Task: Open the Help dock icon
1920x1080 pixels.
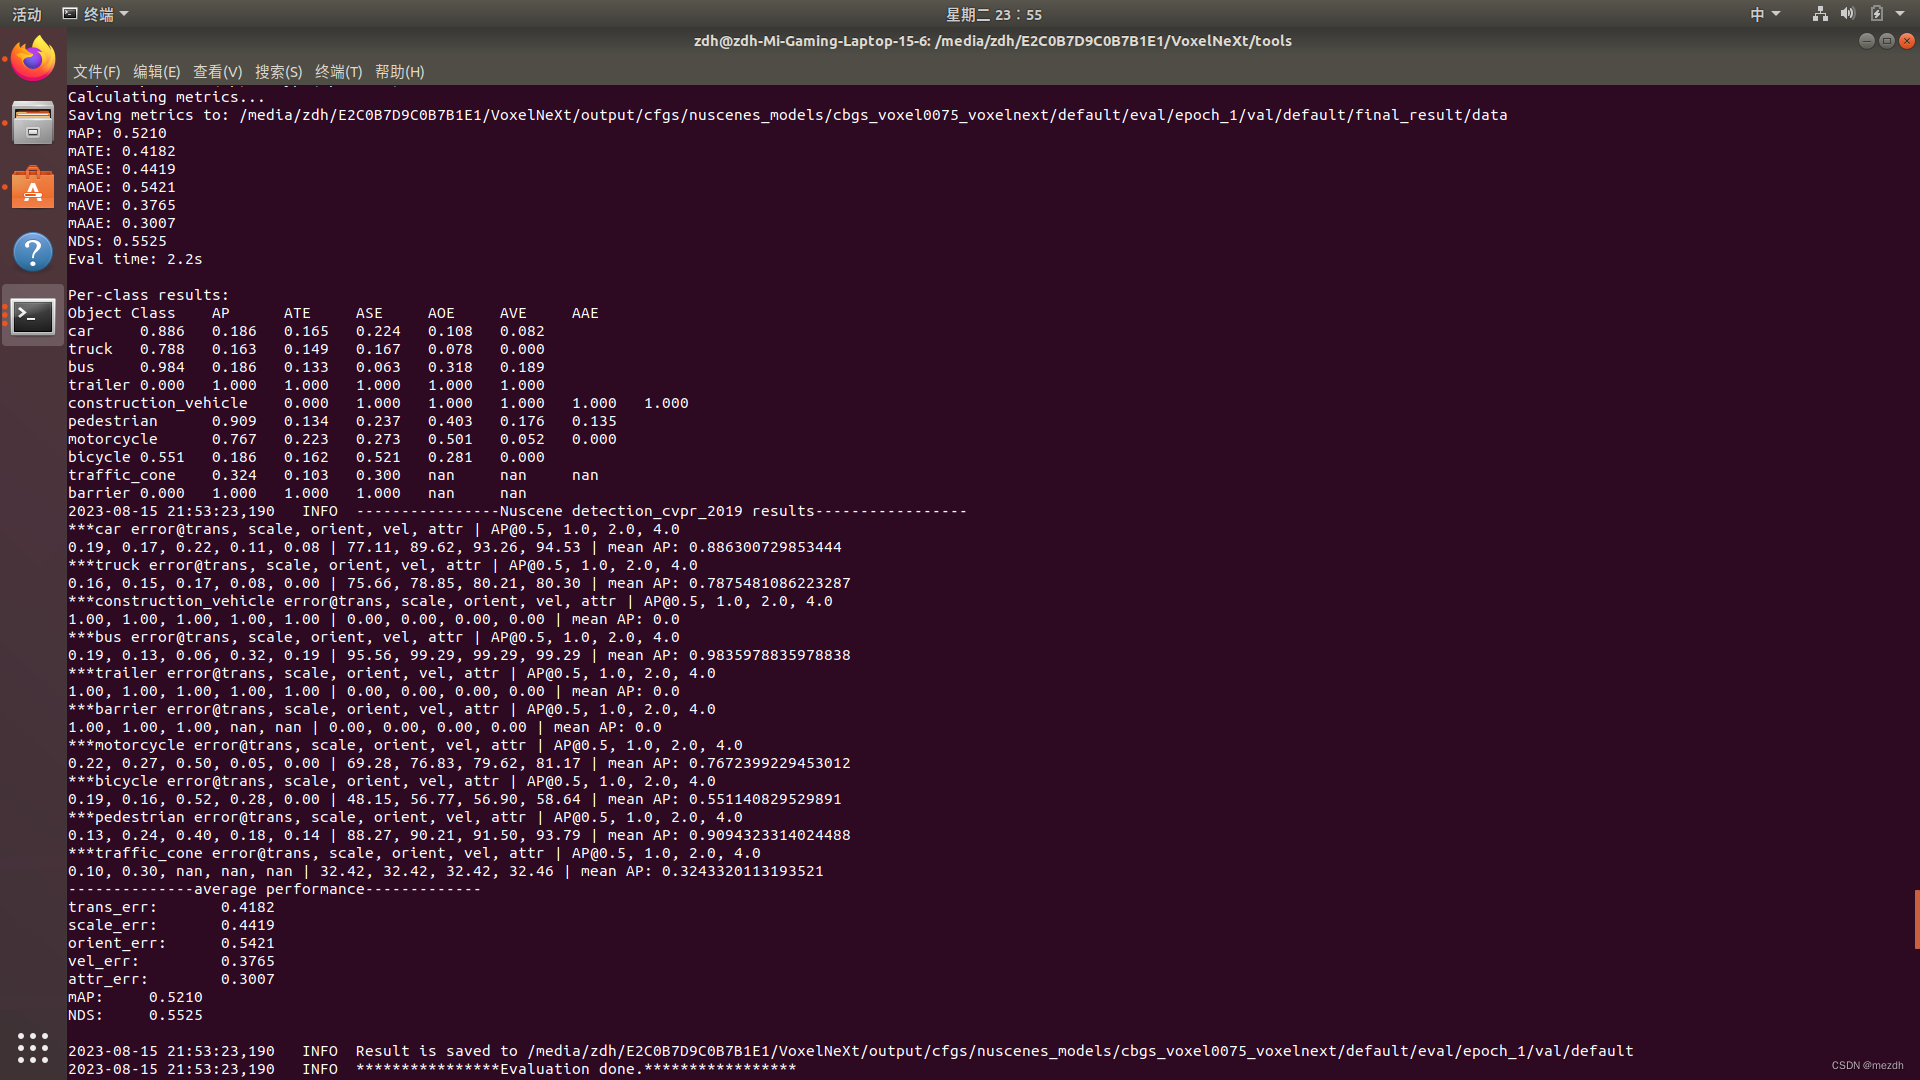Action: pyautogui.click(x=33, y=251)
